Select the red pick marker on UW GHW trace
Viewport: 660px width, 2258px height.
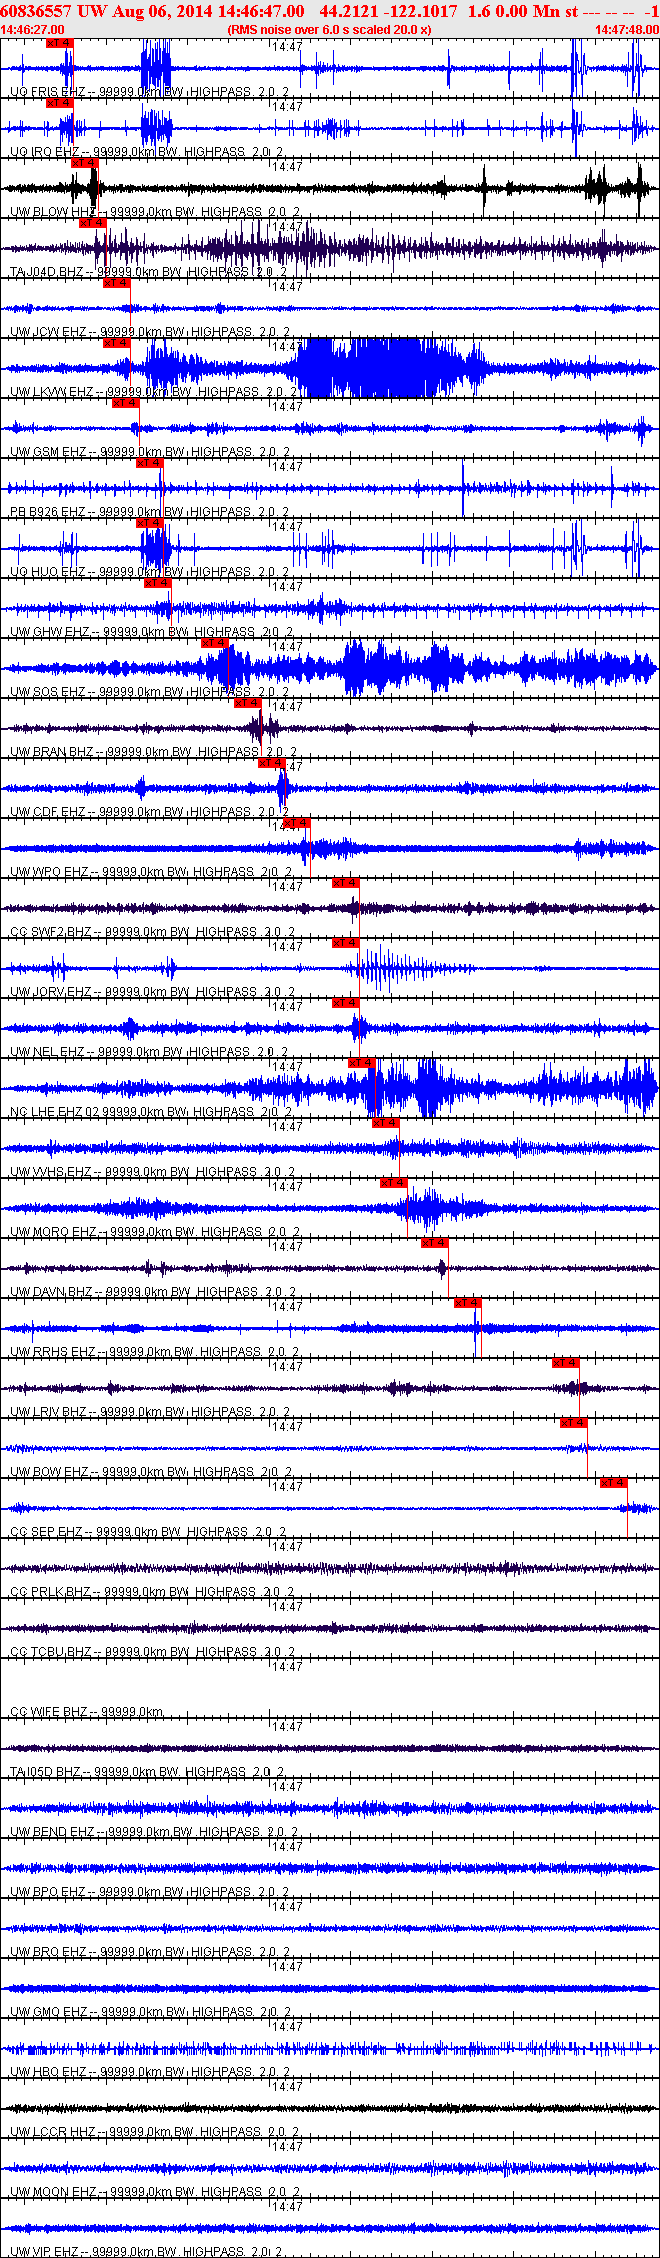pyautogui.click(x=158, y=583)
